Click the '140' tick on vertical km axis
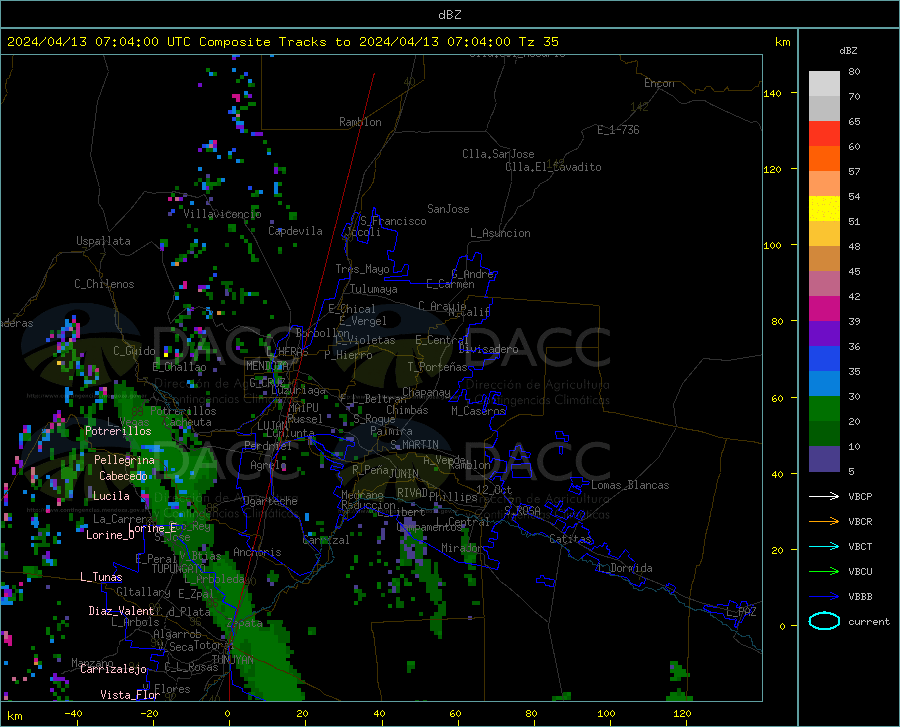 pos(772,93)
